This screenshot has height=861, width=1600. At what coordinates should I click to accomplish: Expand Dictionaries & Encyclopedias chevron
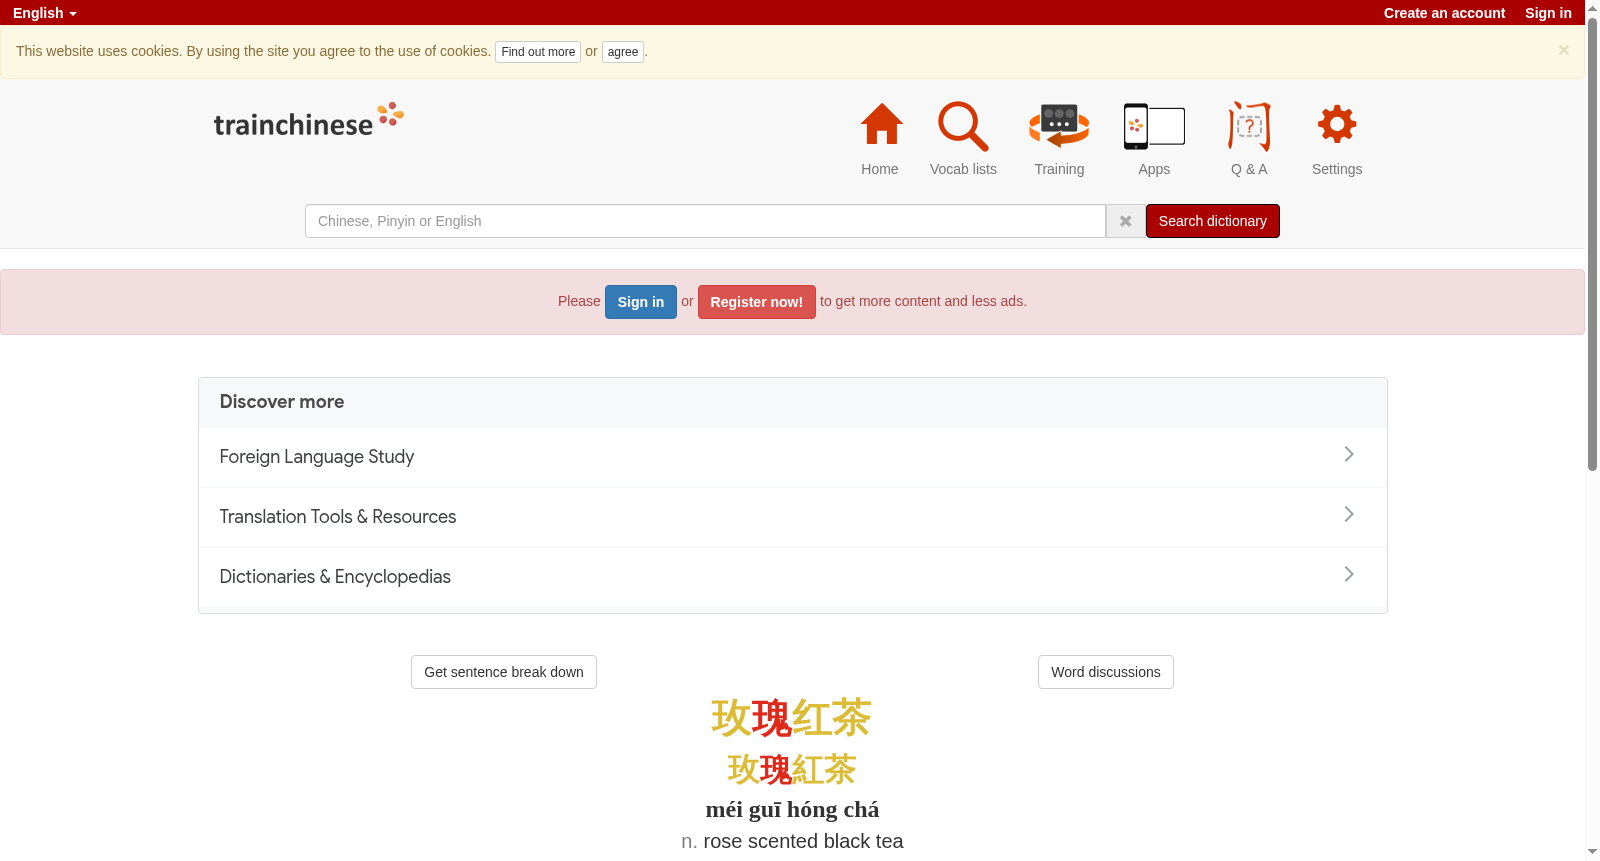click(x=1349, y=574)
